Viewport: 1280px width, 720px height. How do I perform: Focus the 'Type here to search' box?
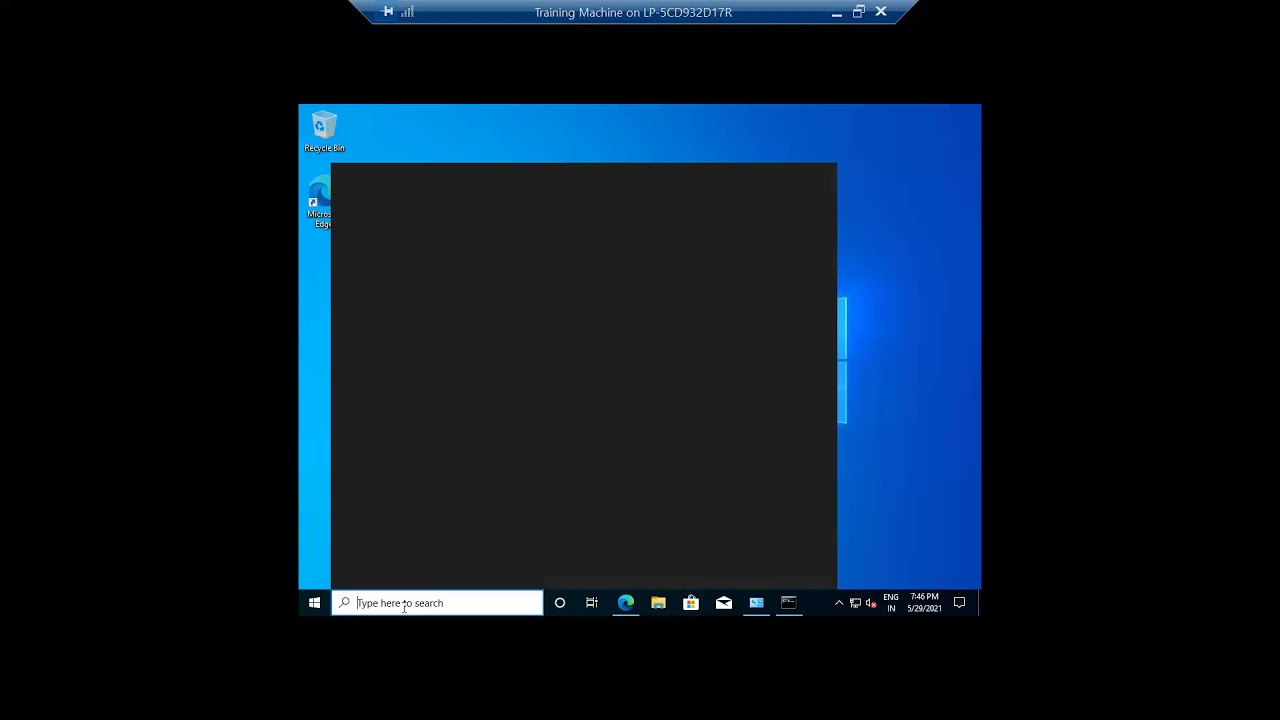click(x=437, y=603)
